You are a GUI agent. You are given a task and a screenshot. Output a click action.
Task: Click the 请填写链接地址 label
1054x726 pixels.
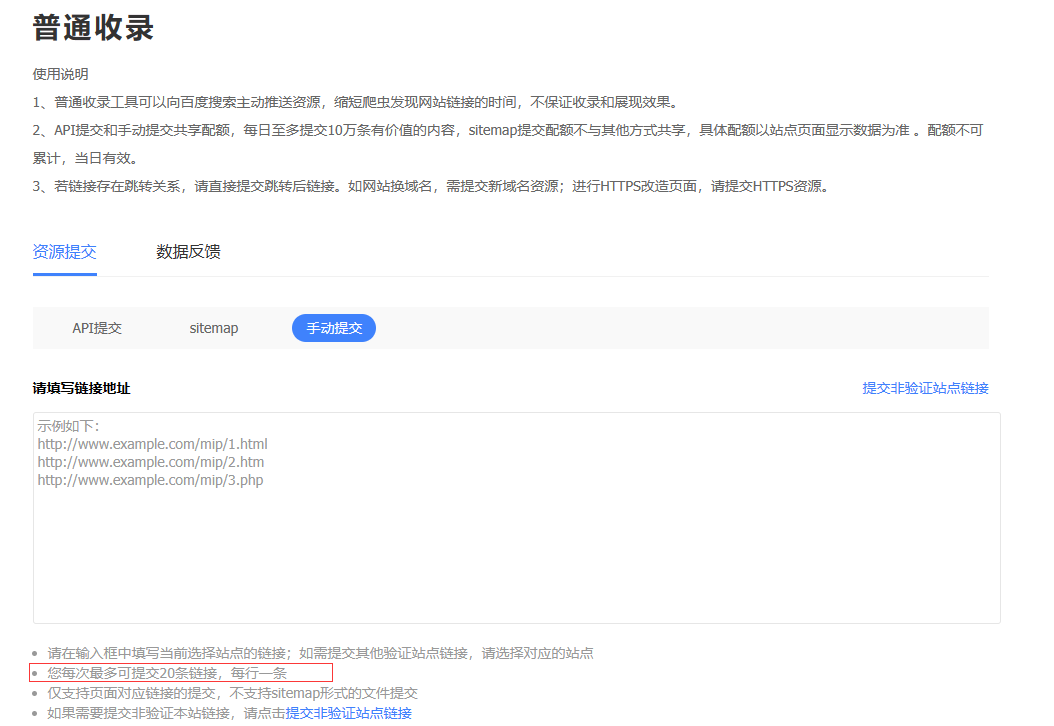click(x=75, y=387)
